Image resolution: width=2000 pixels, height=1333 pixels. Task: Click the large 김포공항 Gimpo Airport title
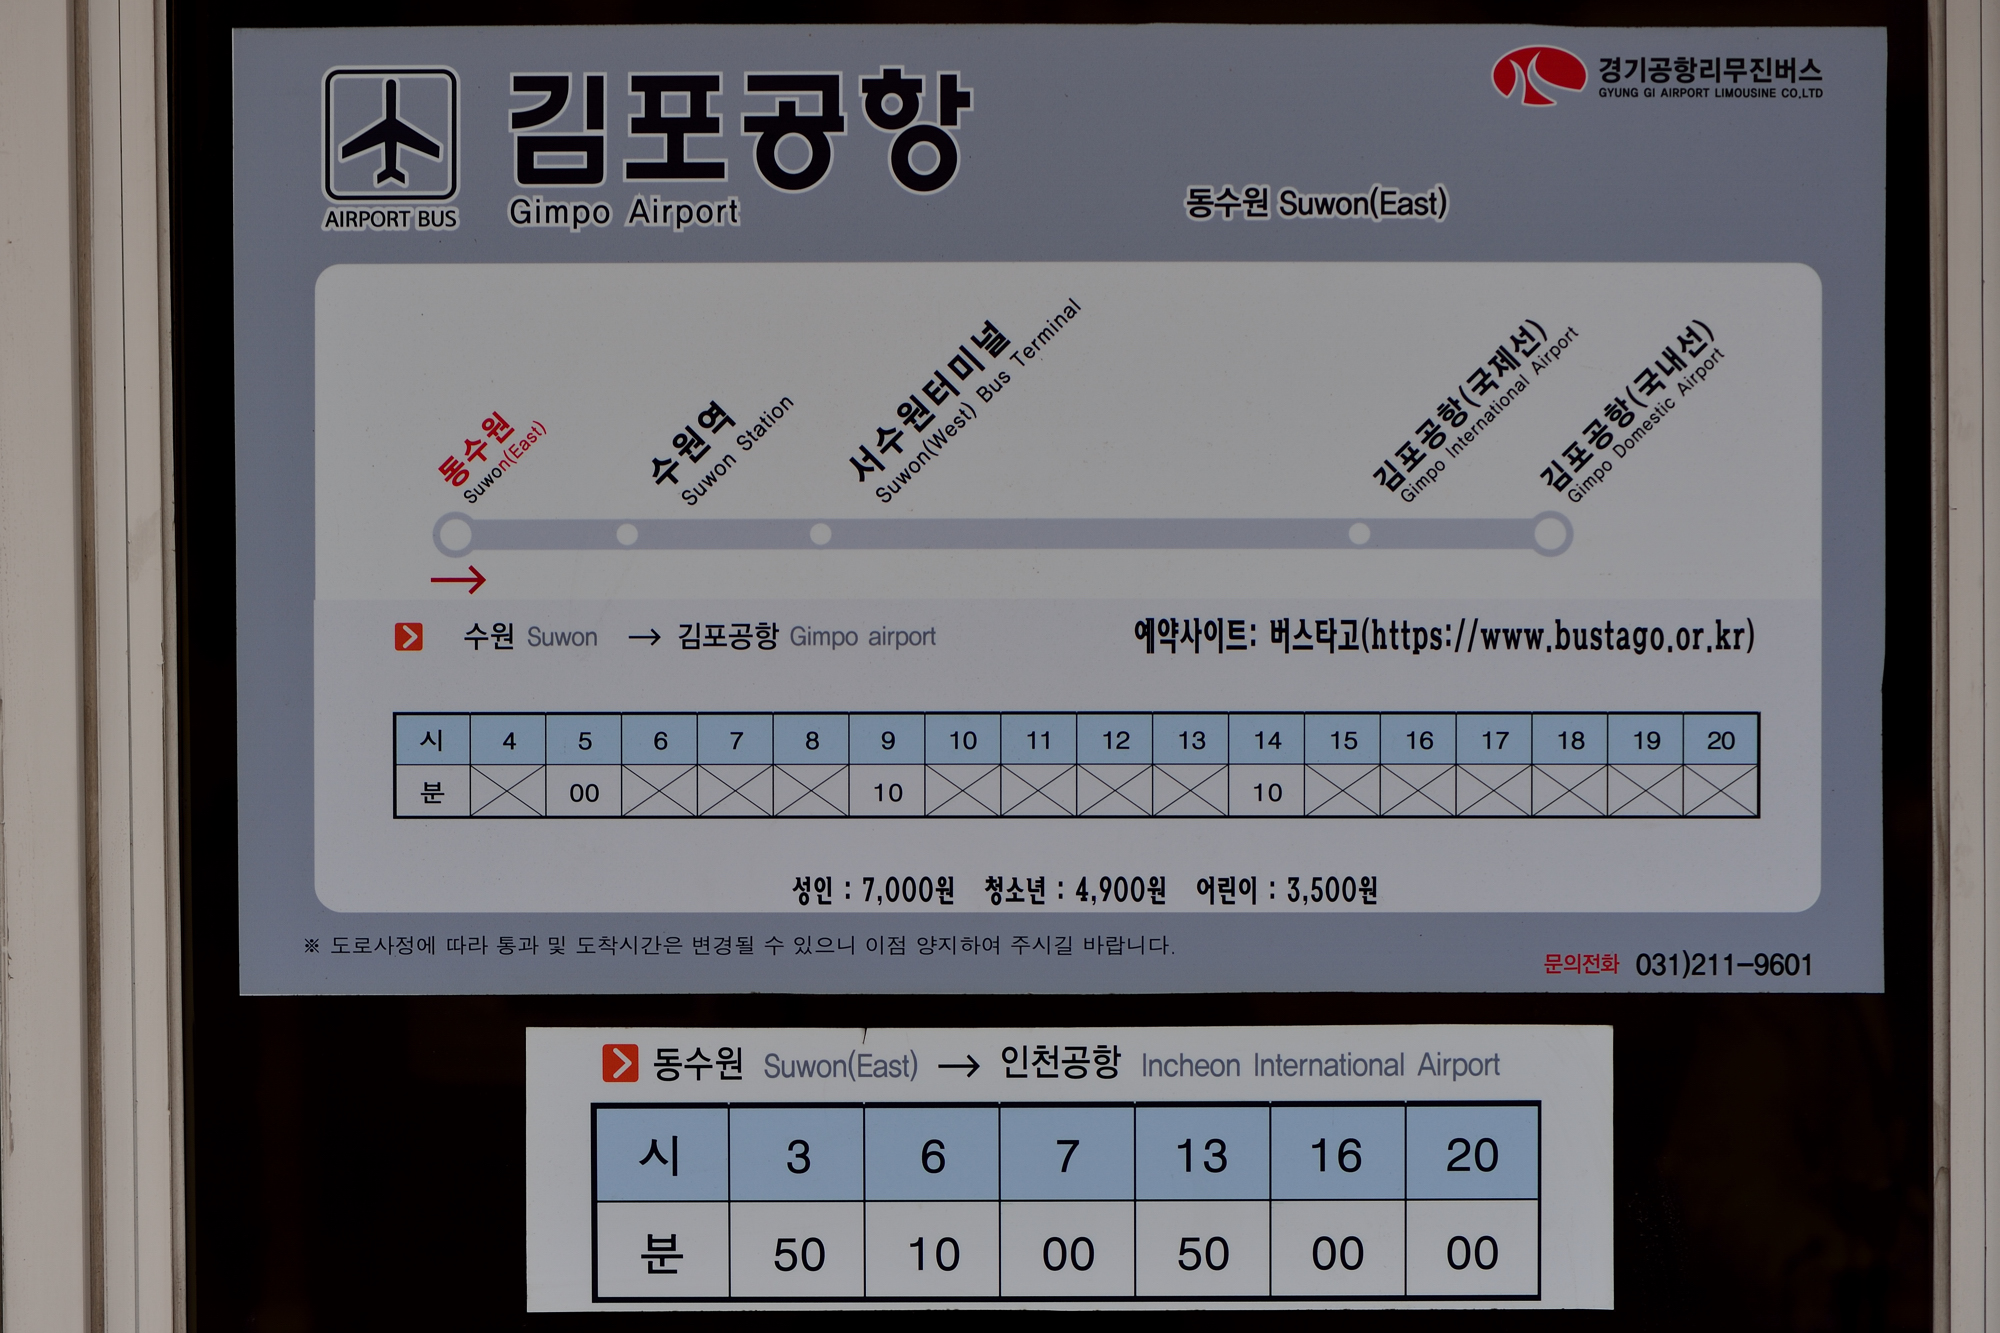tap(738, 130)
